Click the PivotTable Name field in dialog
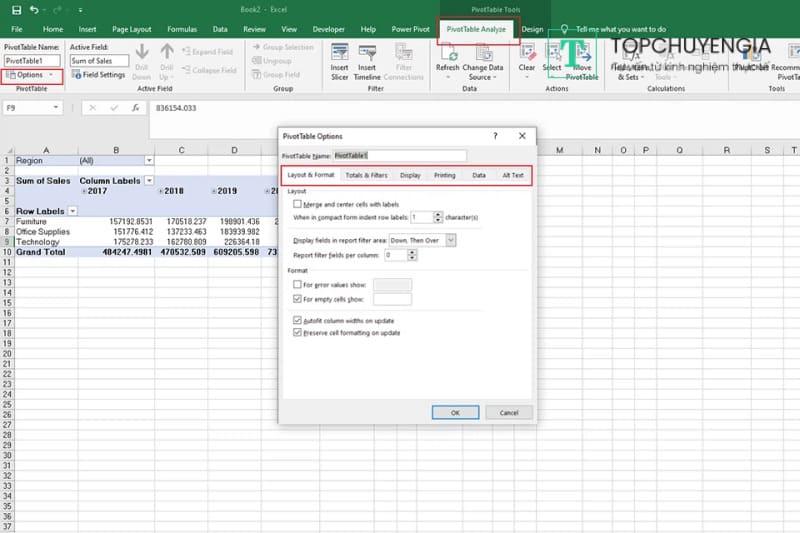Screen dimensions: 800x533 (398, 155)
